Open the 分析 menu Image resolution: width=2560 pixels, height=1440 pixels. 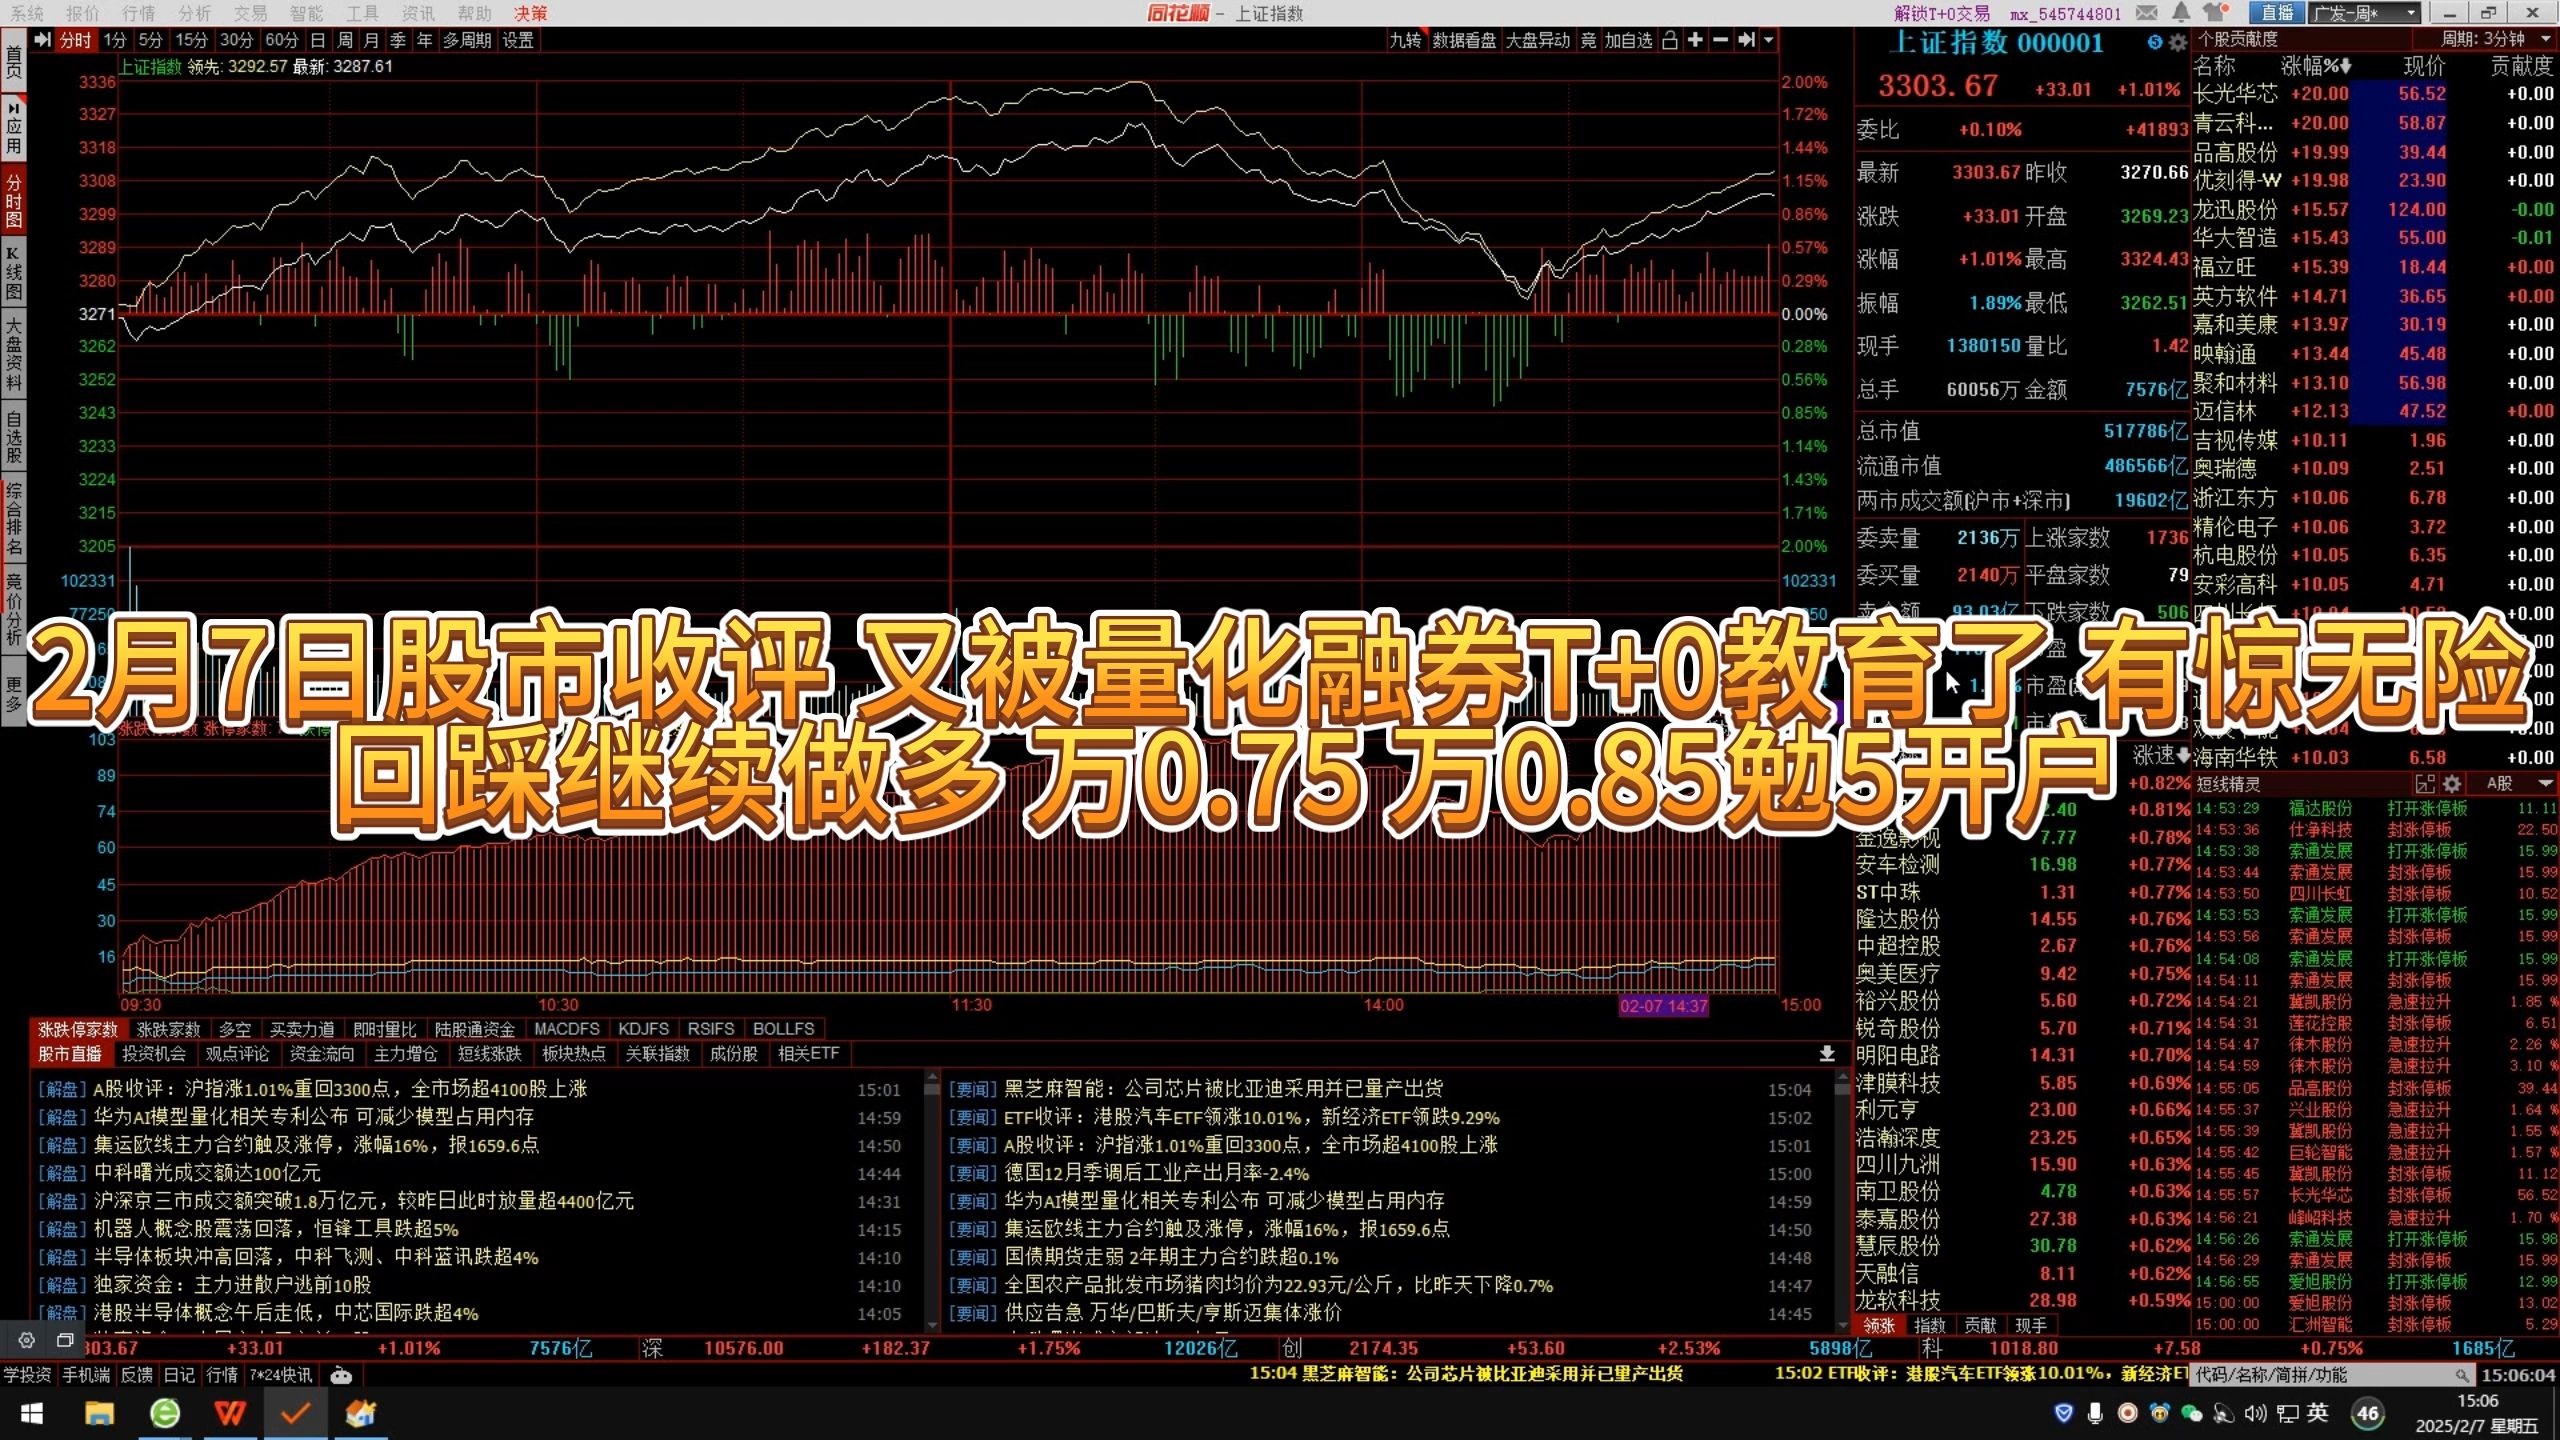click(x=194, y=13)
